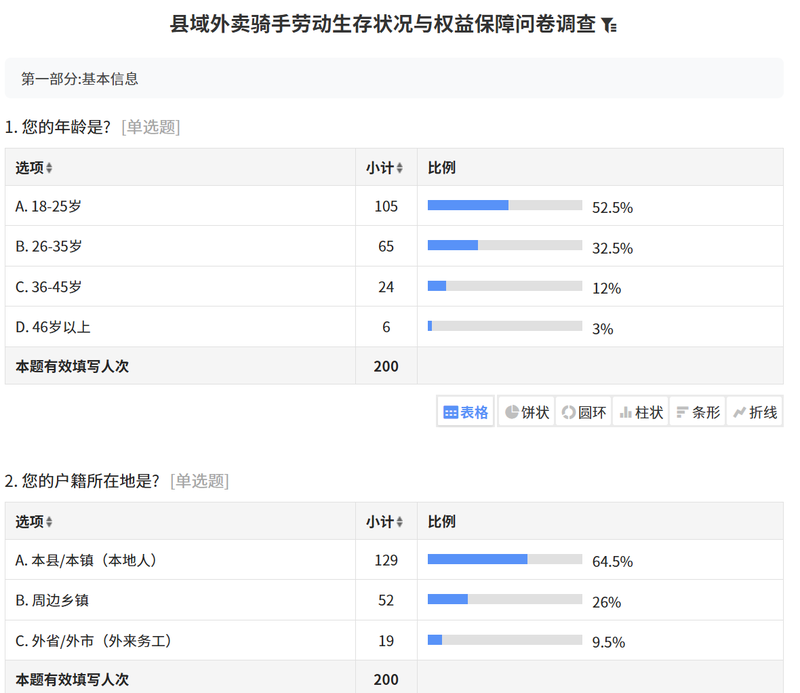Click the 本县/本镇 proportion bar
This screenshot has width=800, height=693.
504,560
